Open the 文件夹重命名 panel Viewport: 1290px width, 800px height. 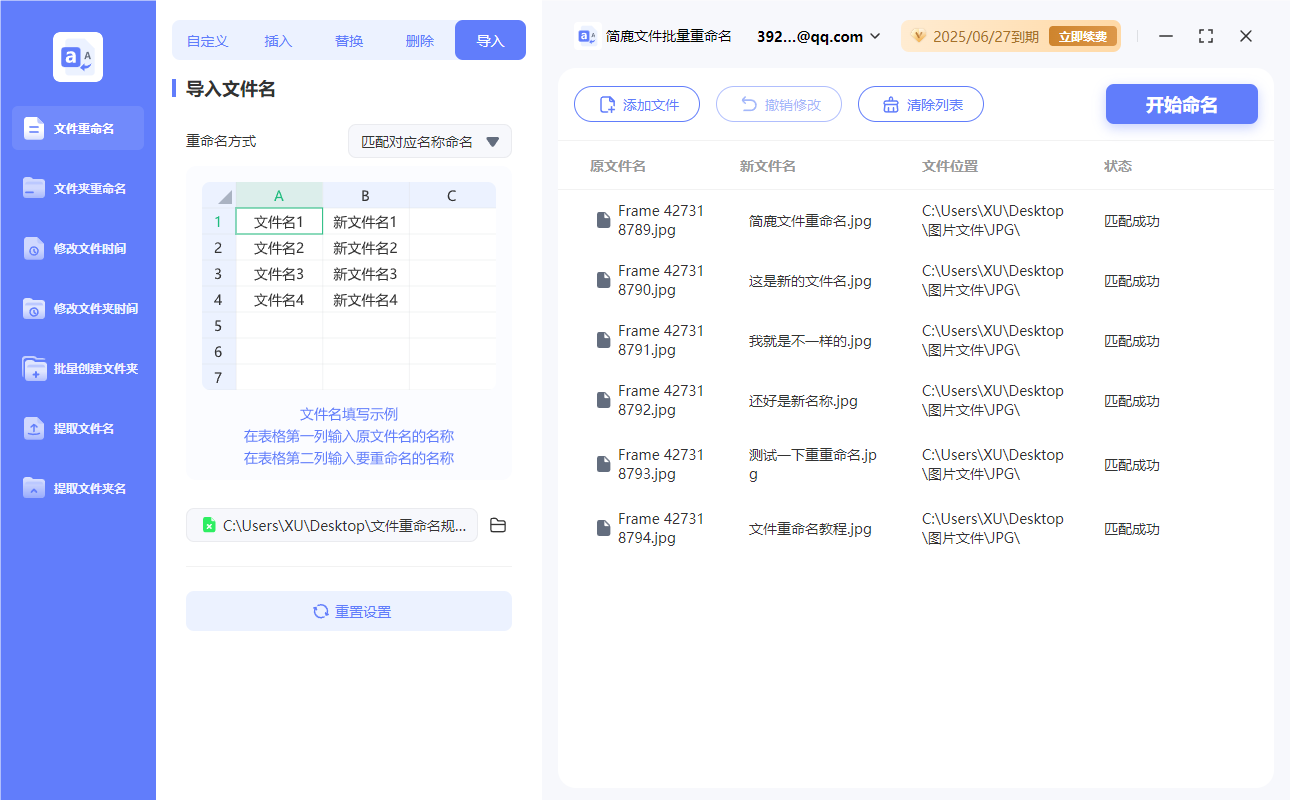[x=77, y=188]
